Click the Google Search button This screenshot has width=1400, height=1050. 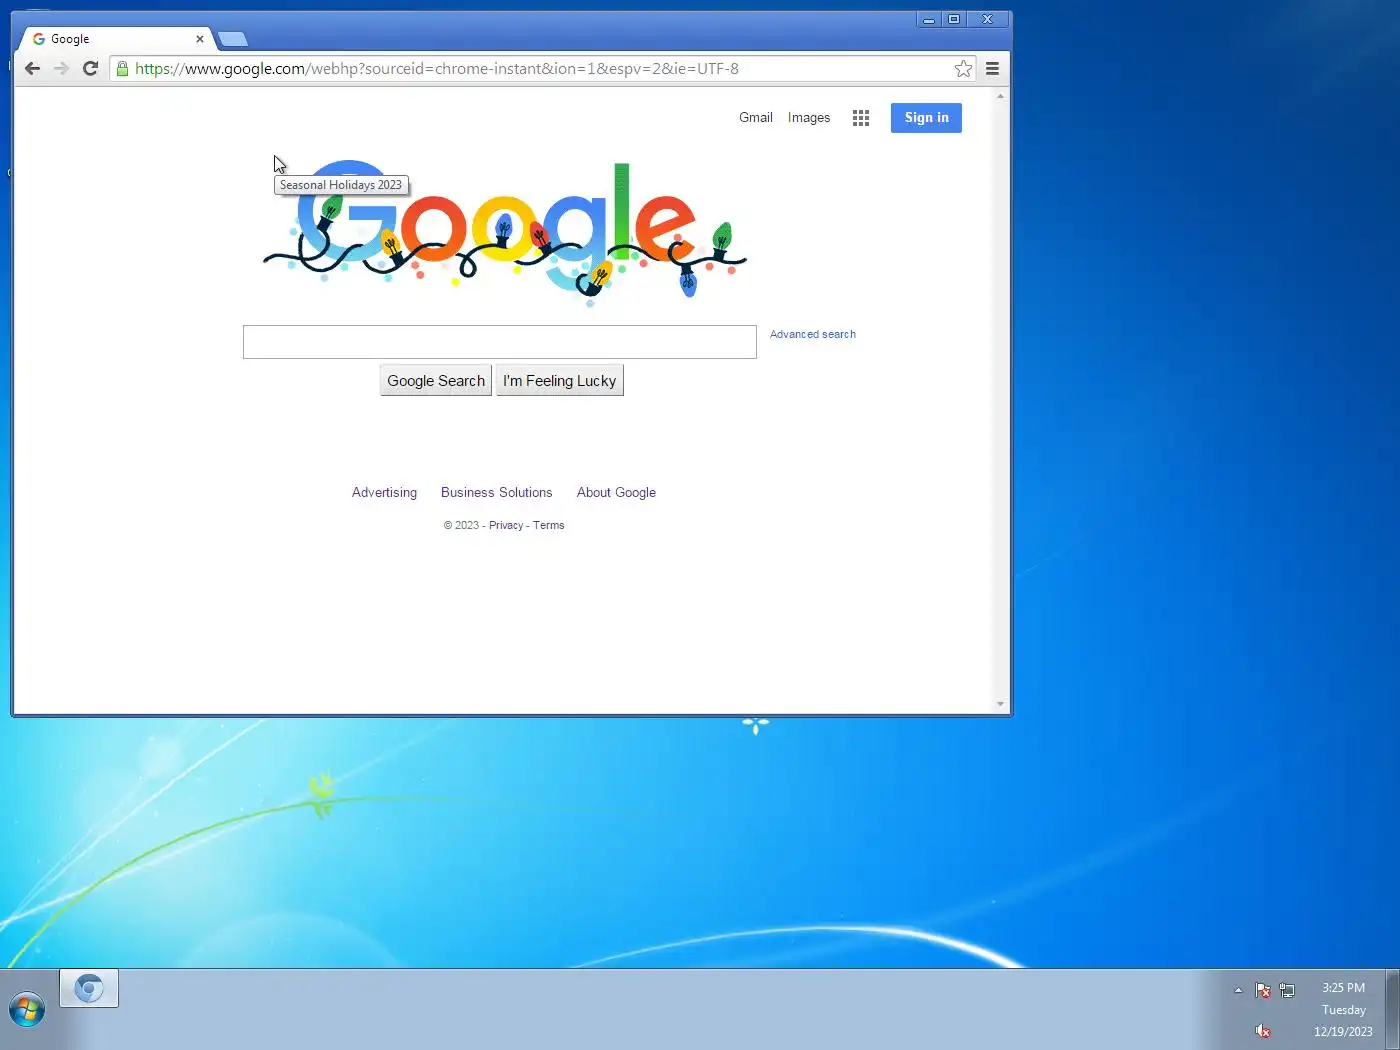436,380
